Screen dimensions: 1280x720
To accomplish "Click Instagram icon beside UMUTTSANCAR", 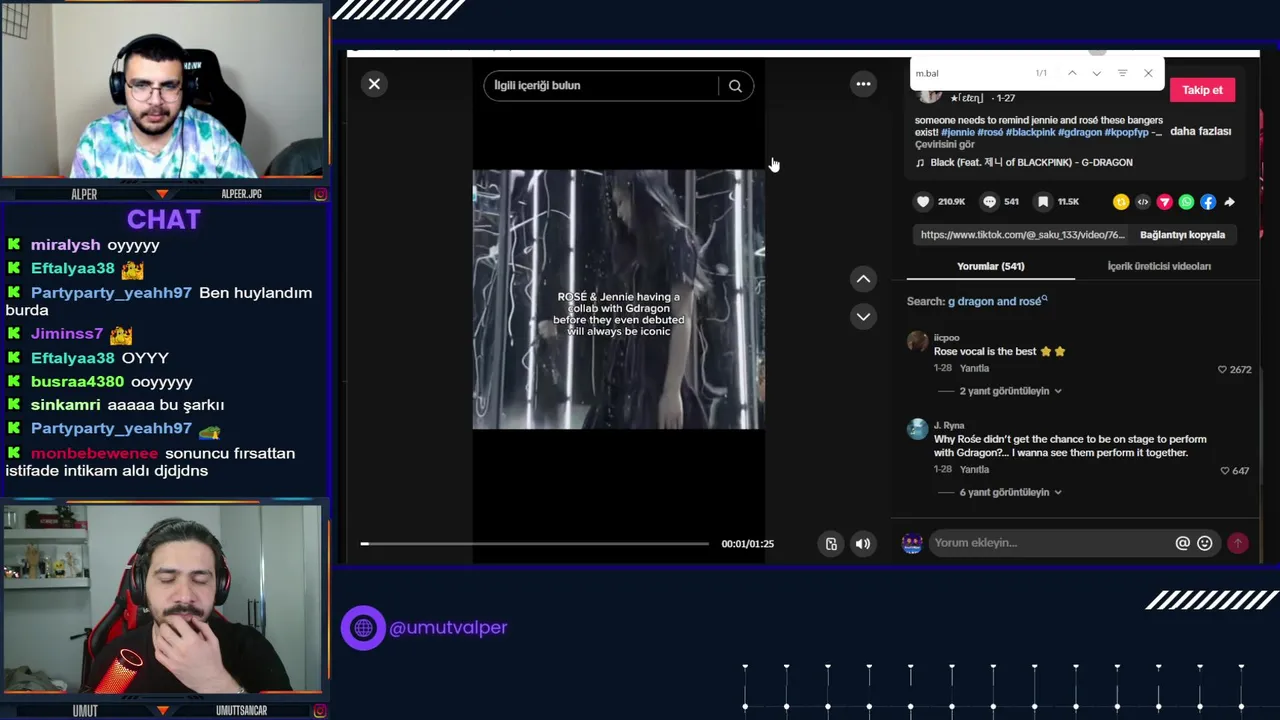I will click(x=320, y=711).
